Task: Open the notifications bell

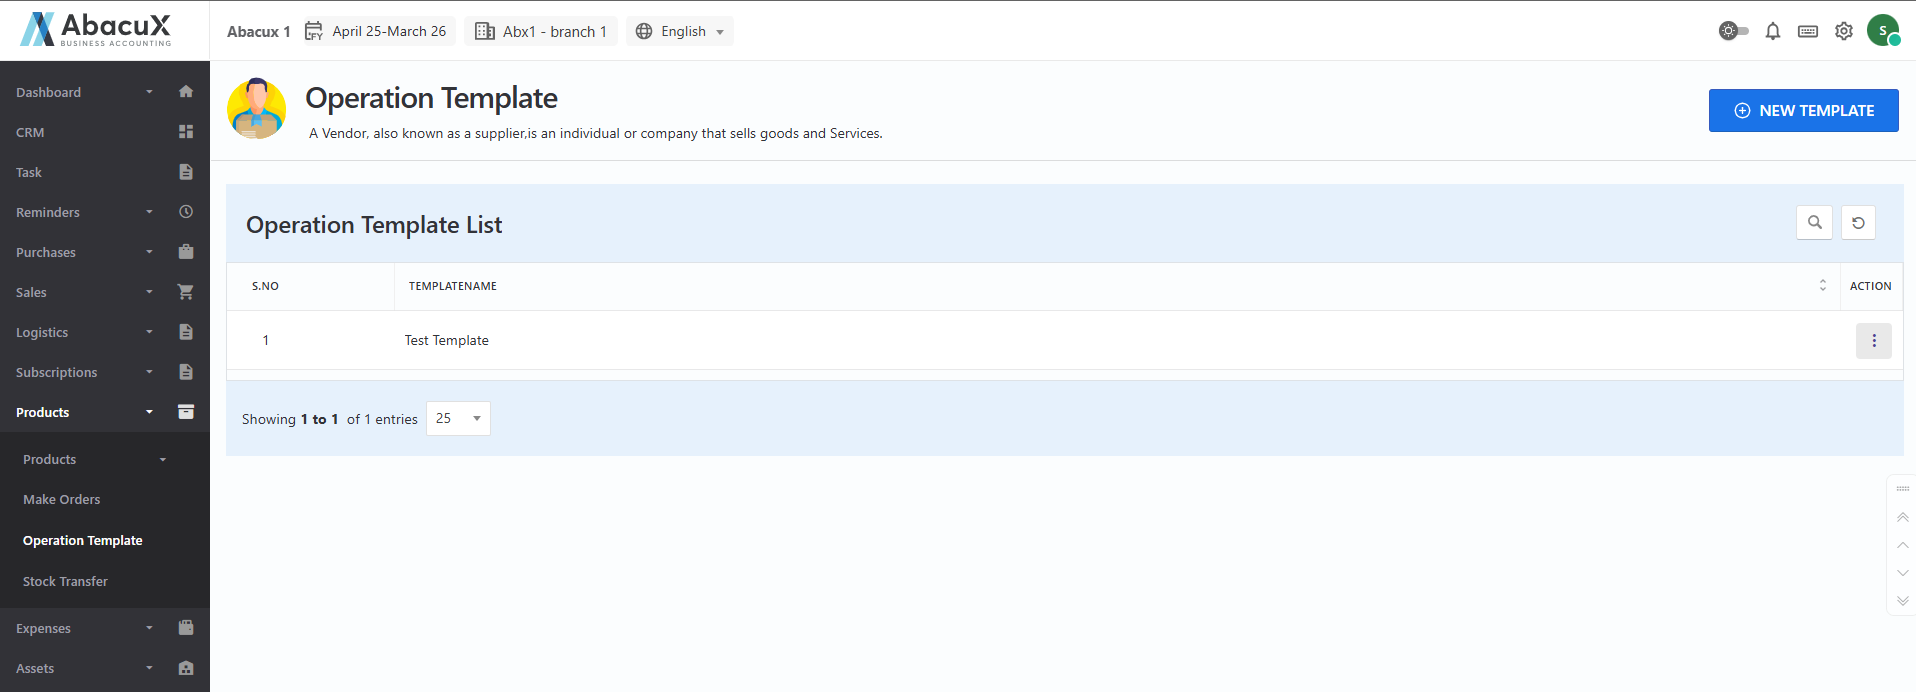Action: 1772,31
